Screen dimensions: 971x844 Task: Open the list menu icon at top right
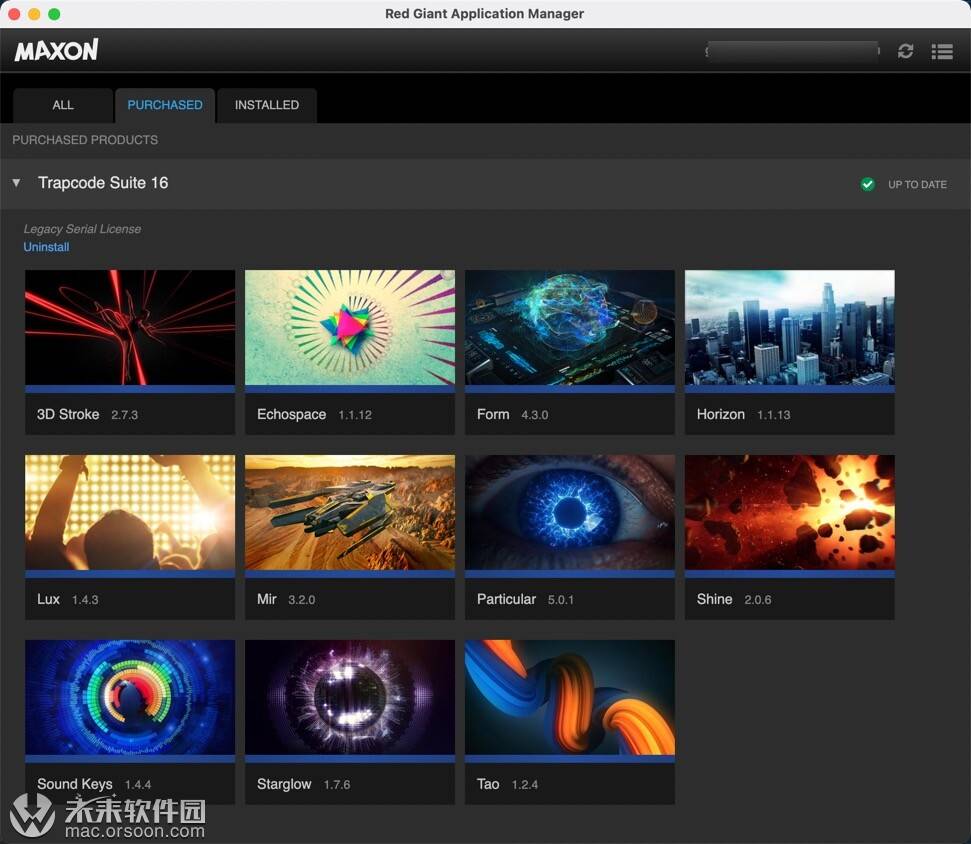pos(942,51)
